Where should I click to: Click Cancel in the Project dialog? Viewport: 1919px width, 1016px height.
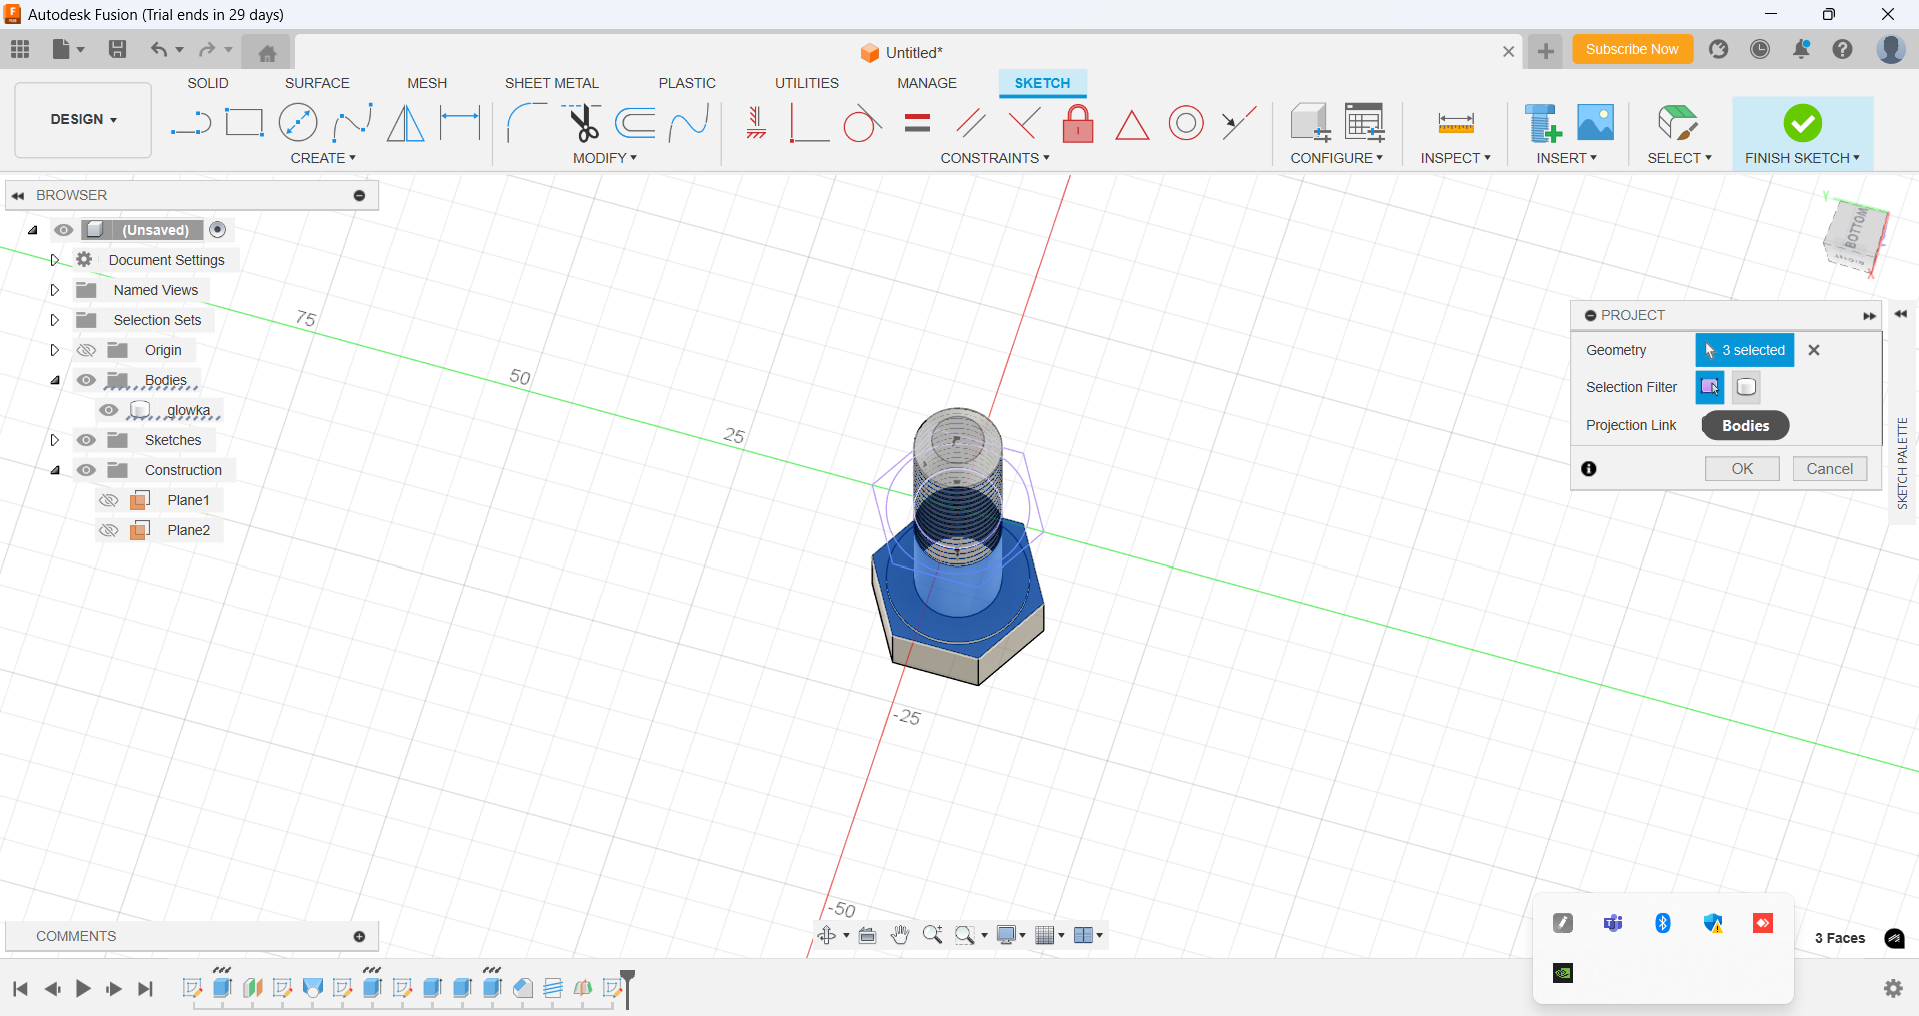point(1830,469)
